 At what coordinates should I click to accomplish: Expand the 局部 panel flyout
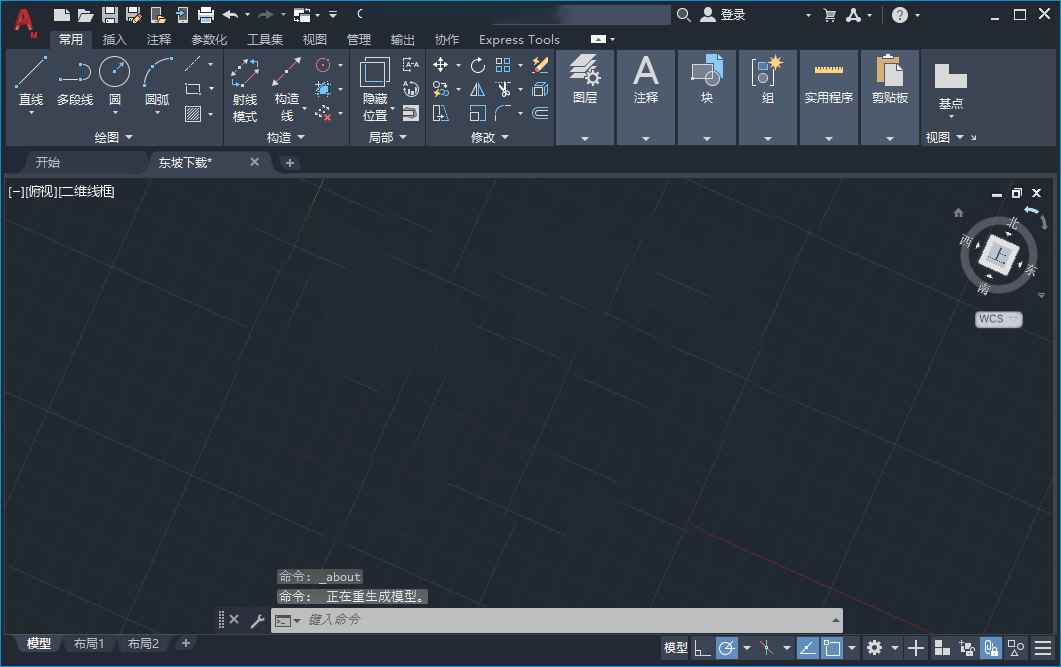[x=387, y=137]
